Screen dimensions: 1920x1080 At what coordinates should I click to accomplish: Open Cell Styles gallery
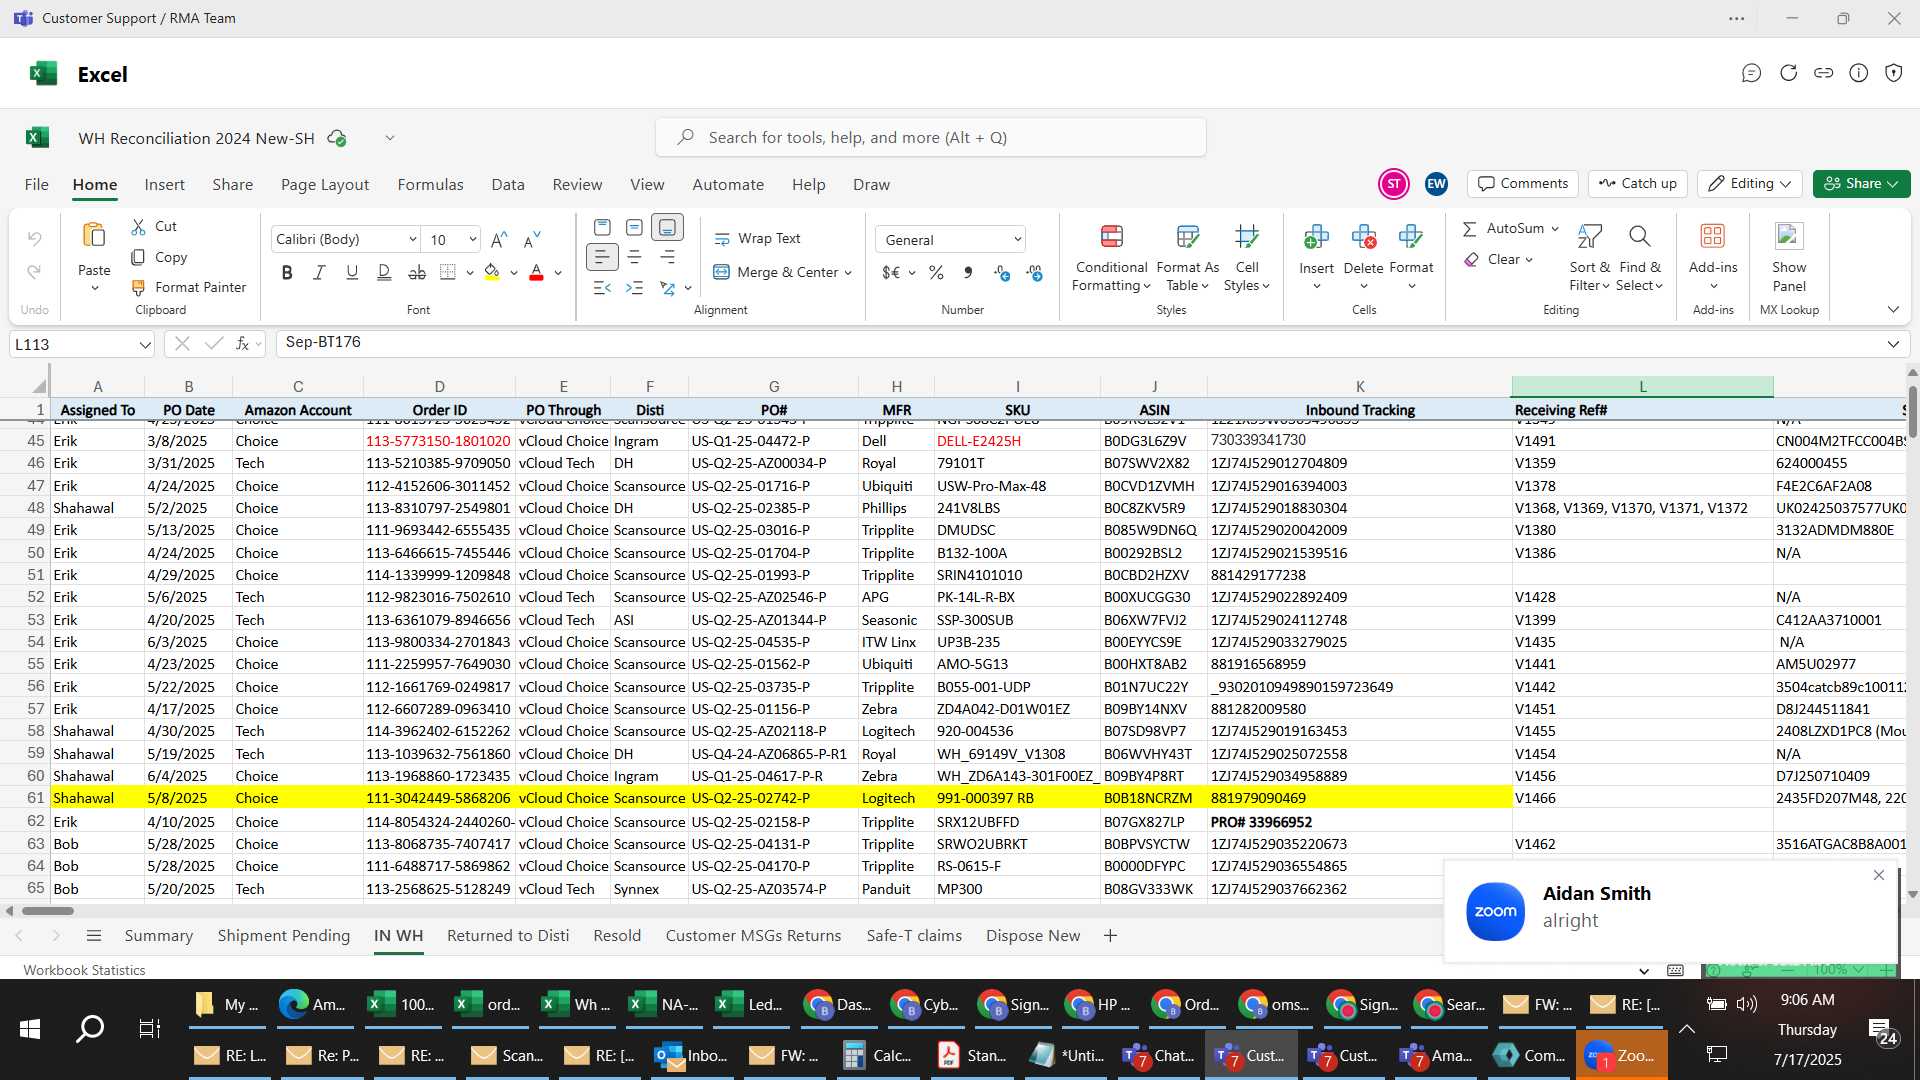click(x=1247, y=258)
